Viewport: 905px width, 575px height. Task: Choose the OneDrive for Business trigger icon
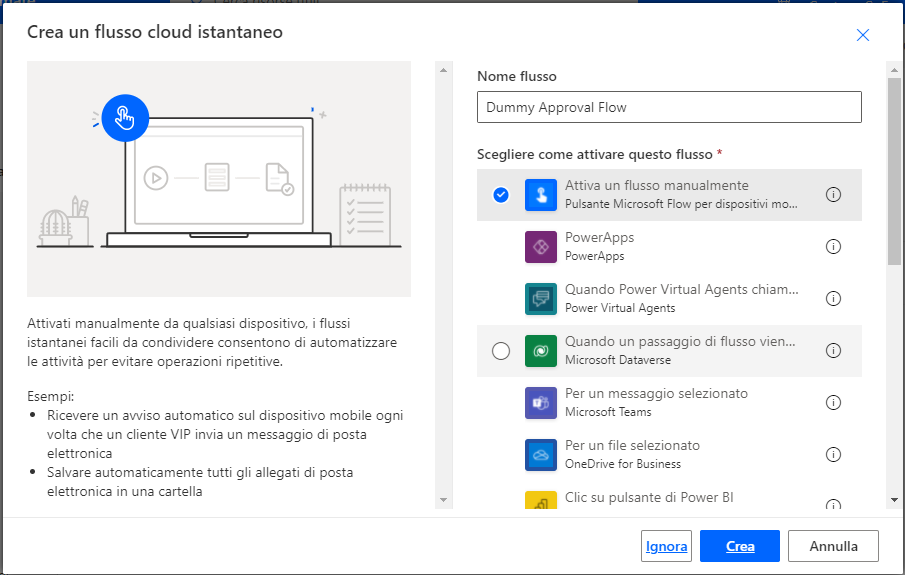point(541,455)
